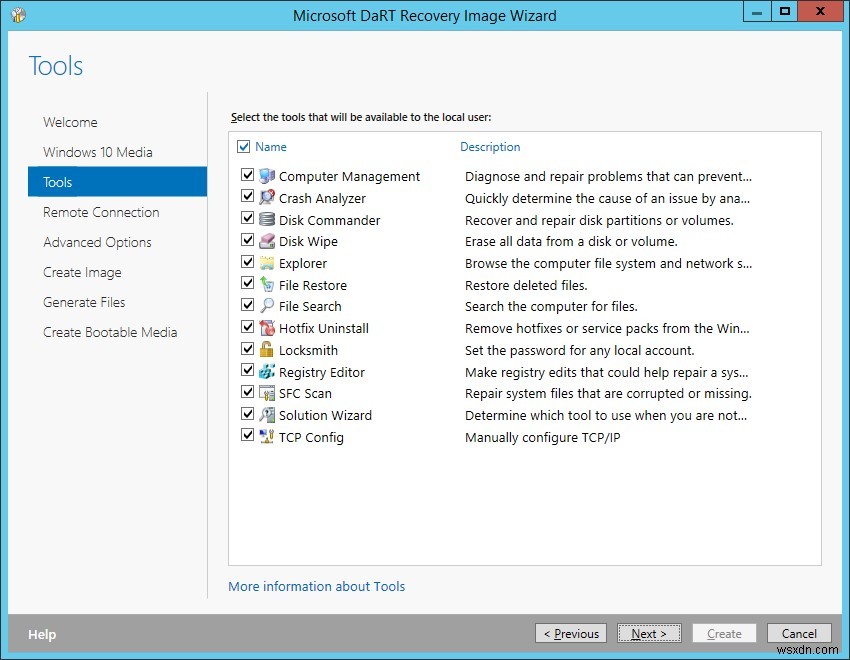Click the Solution Wizard icon

click(x=267, y=415)
